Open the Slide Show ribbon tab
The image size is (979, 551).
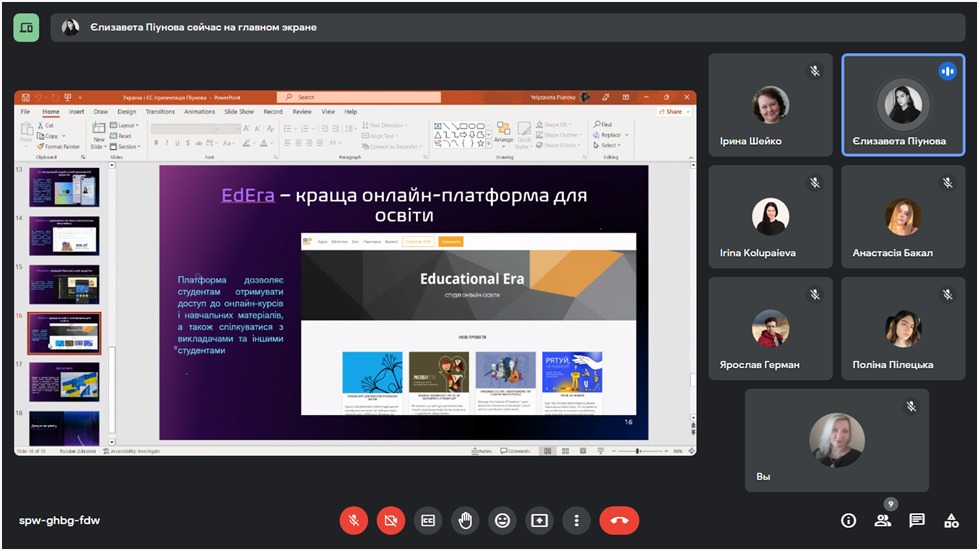239,112
